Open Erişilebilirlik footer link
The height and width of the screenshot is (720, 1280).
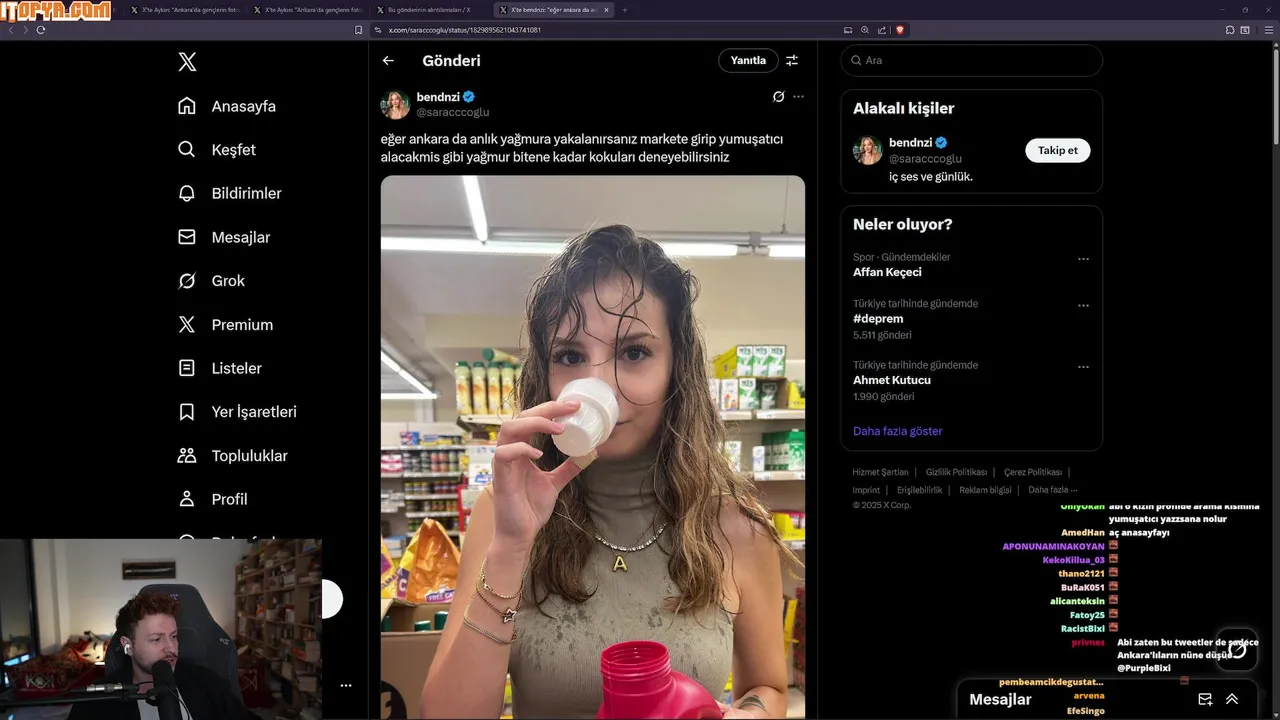point(919,490)
